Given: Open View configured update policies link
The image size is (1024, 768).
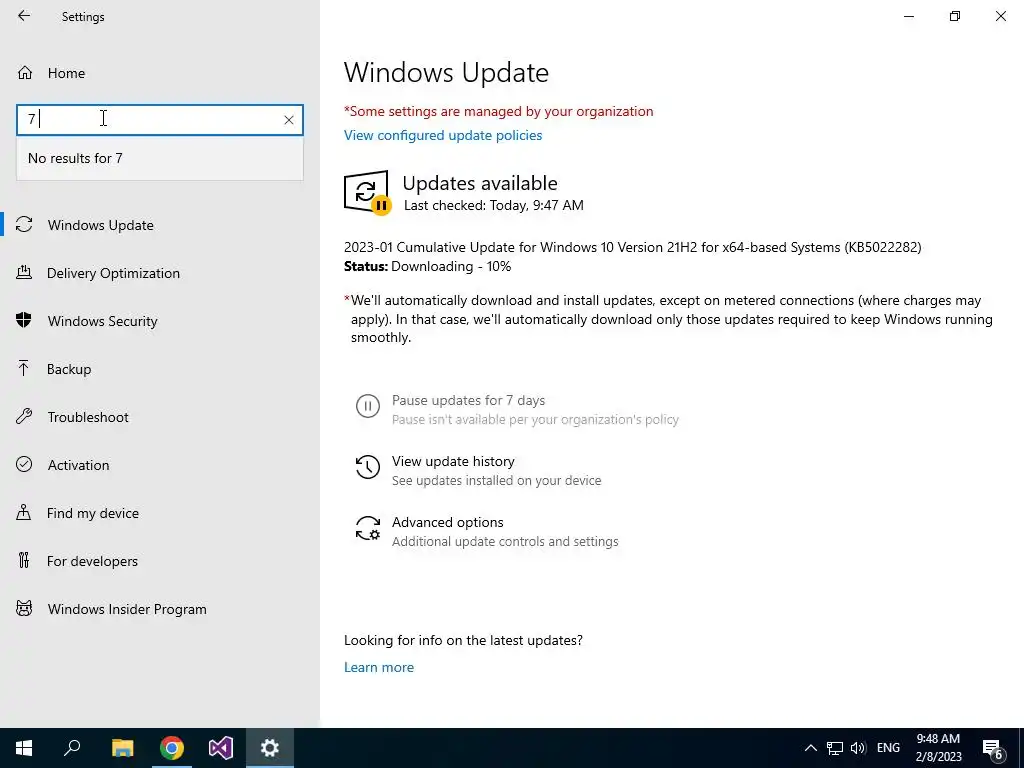Looking at the screenshot, I should click(x=443, y=135).
